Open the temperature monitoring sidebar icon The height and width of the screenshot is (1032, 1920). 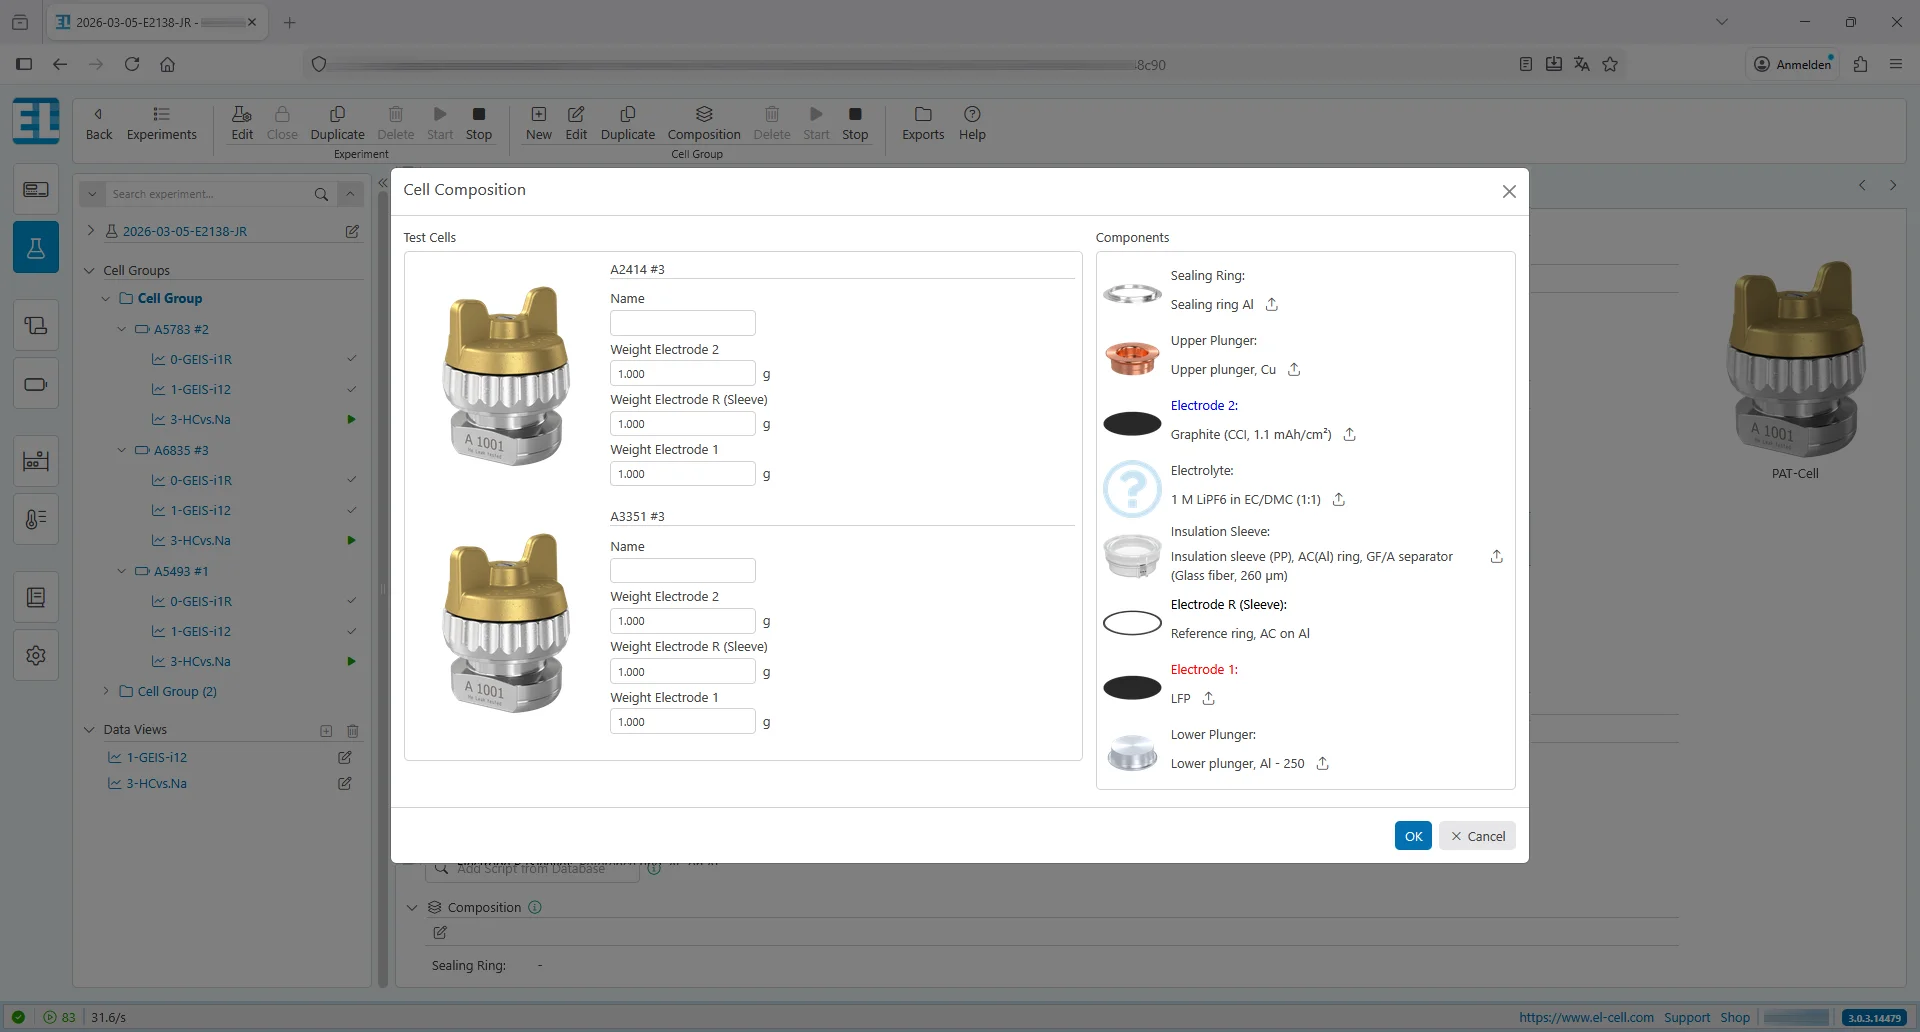(36, 518)
